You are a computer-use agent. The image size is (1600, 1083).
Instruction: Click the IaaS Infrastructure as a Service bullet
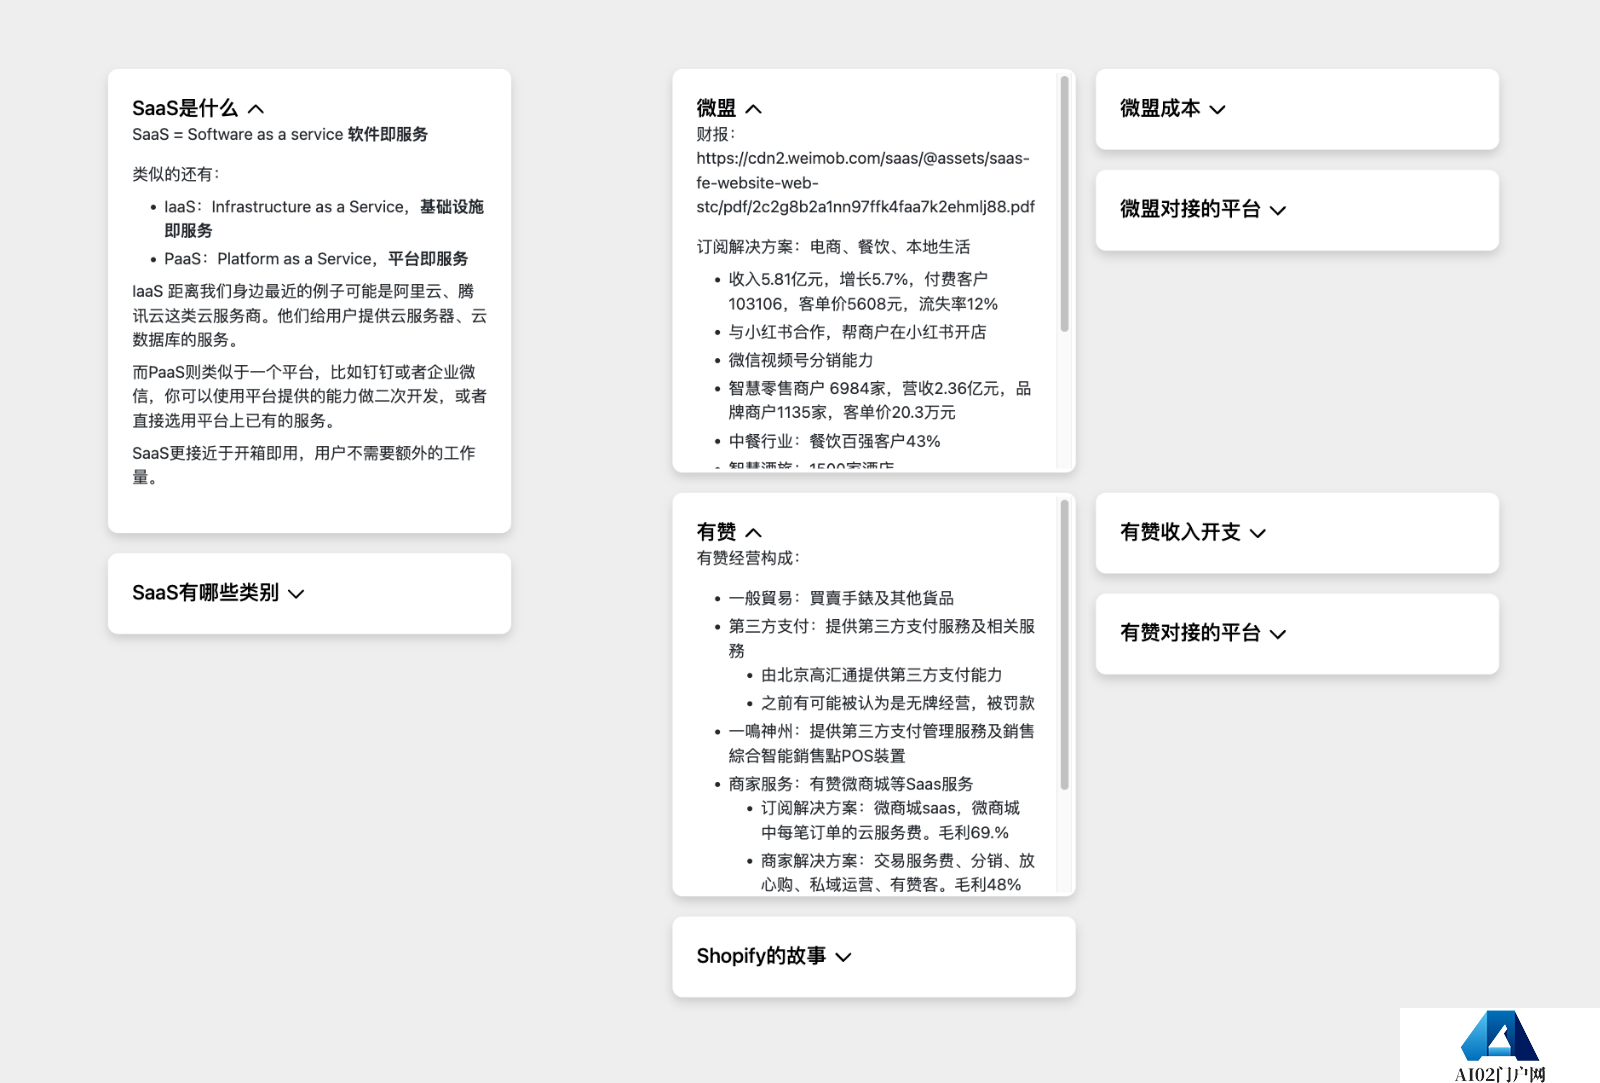324,219
